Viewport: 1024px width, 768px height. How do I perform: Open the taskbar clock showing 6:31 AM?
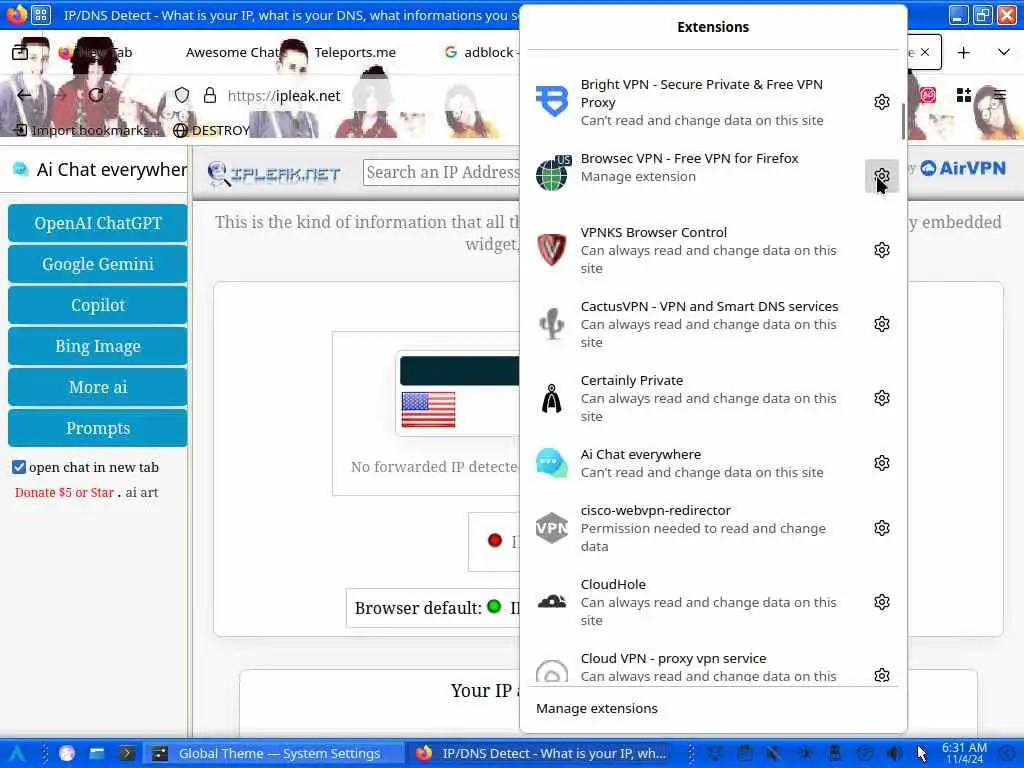click(964, 754)
